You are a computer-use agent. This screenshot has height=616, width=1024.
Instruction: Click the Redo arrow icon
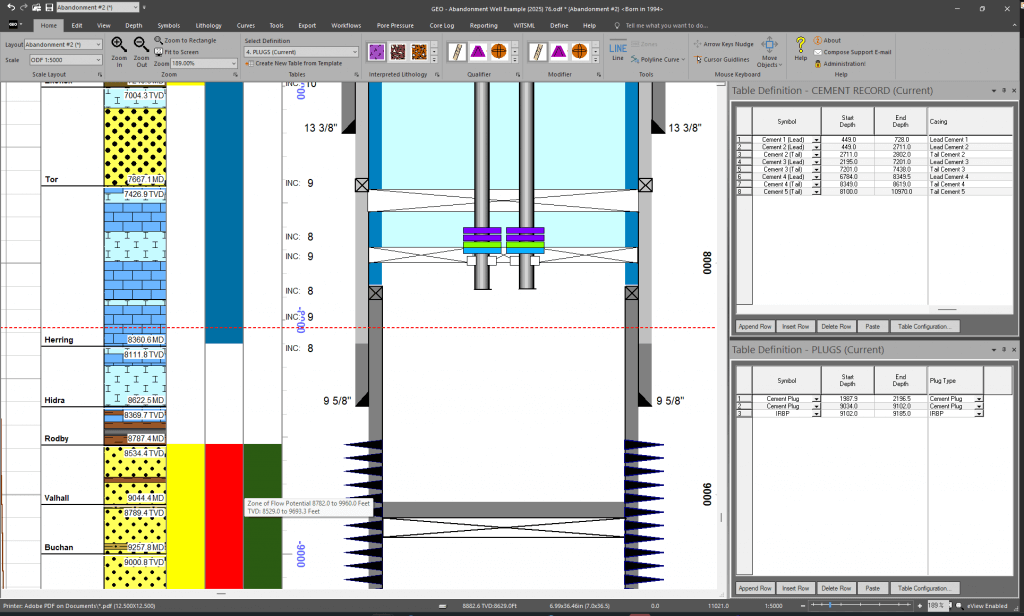(x=24, y=7)
